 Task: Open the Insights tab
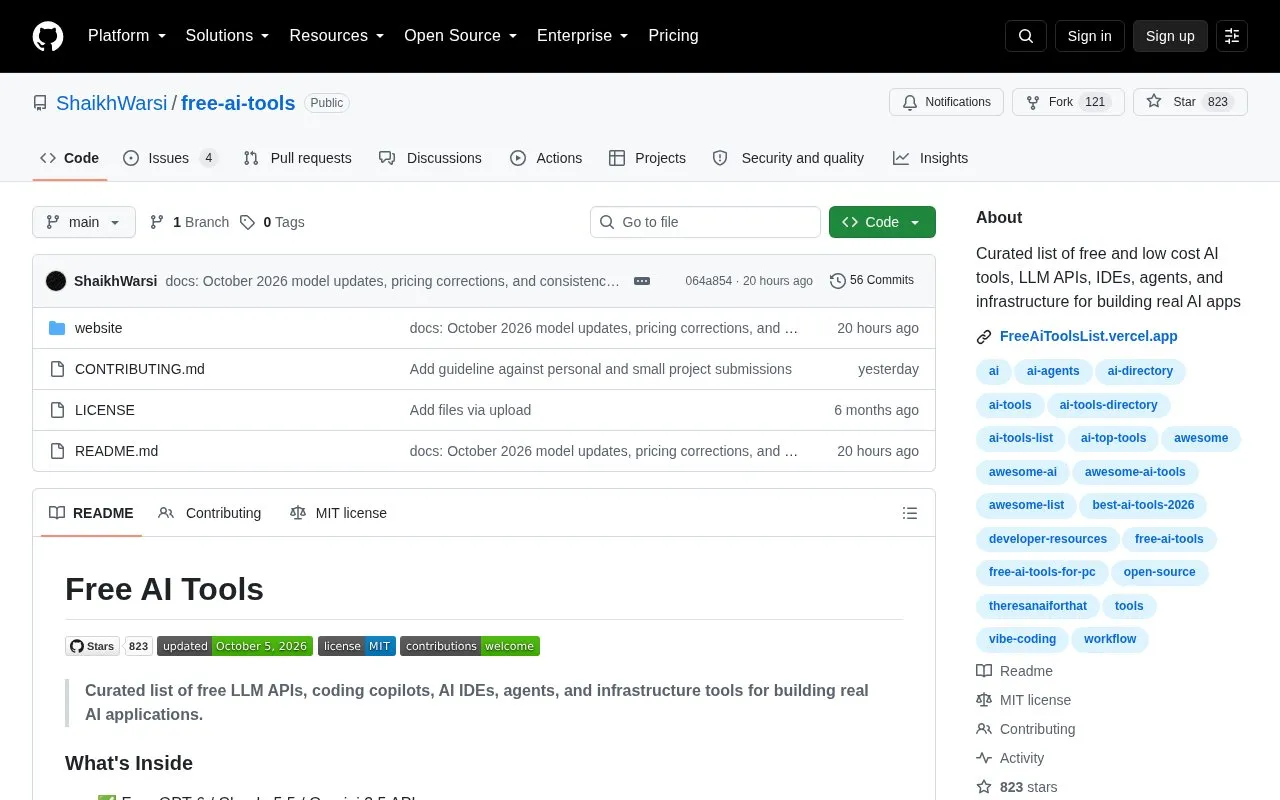pos(930,158)
